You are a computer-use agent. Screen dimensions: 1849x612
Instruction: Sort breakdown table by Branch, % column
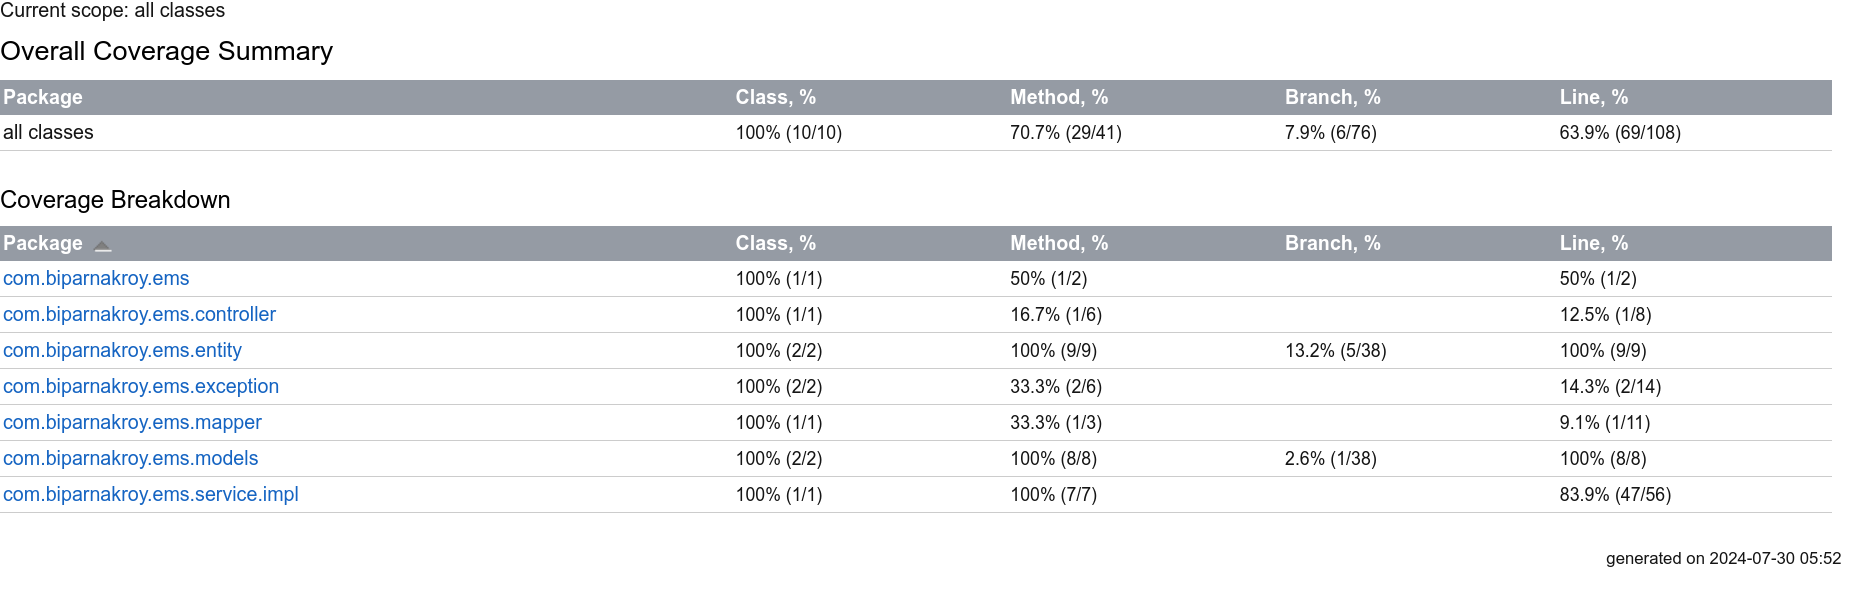coord(1332,244)
